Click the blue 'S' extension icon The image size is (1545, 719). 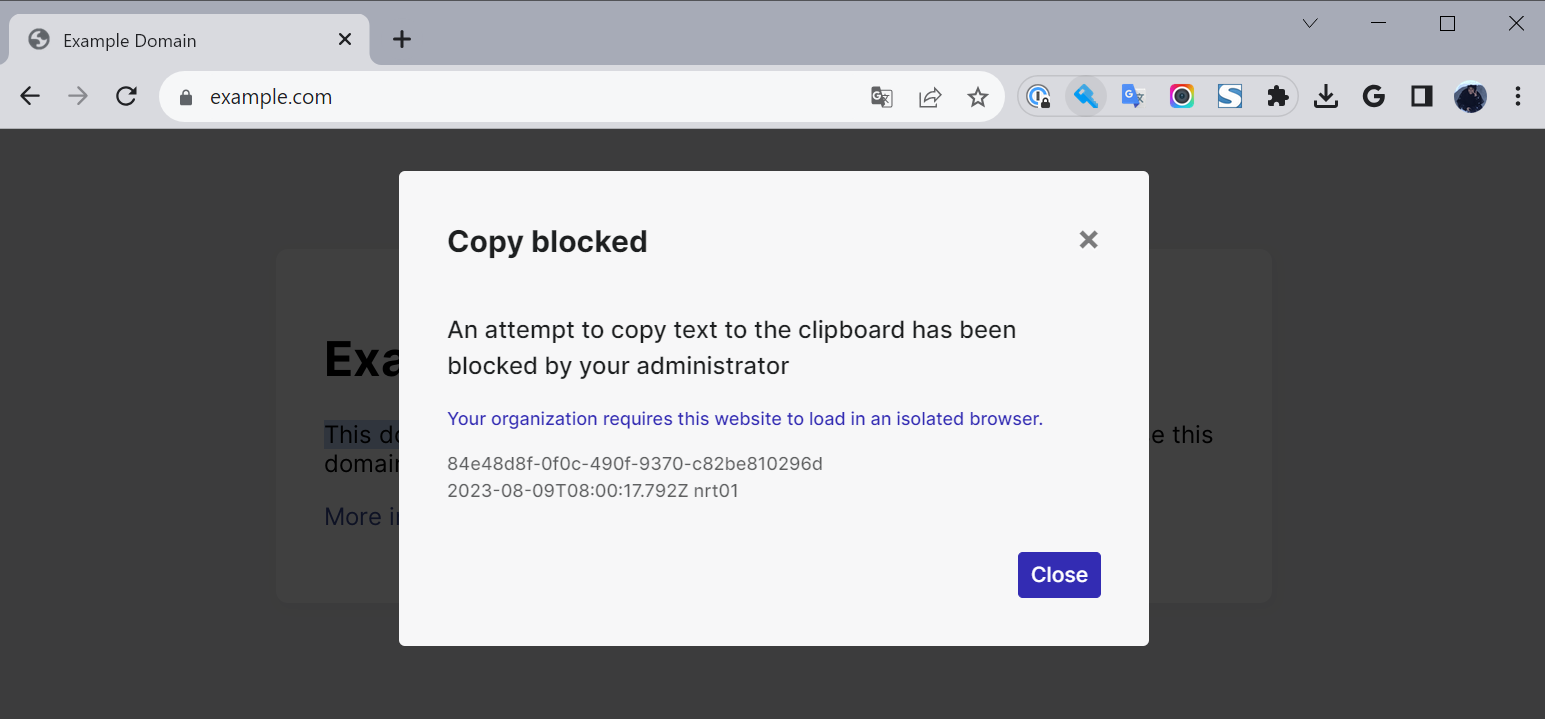click(x=1229, y=96)
